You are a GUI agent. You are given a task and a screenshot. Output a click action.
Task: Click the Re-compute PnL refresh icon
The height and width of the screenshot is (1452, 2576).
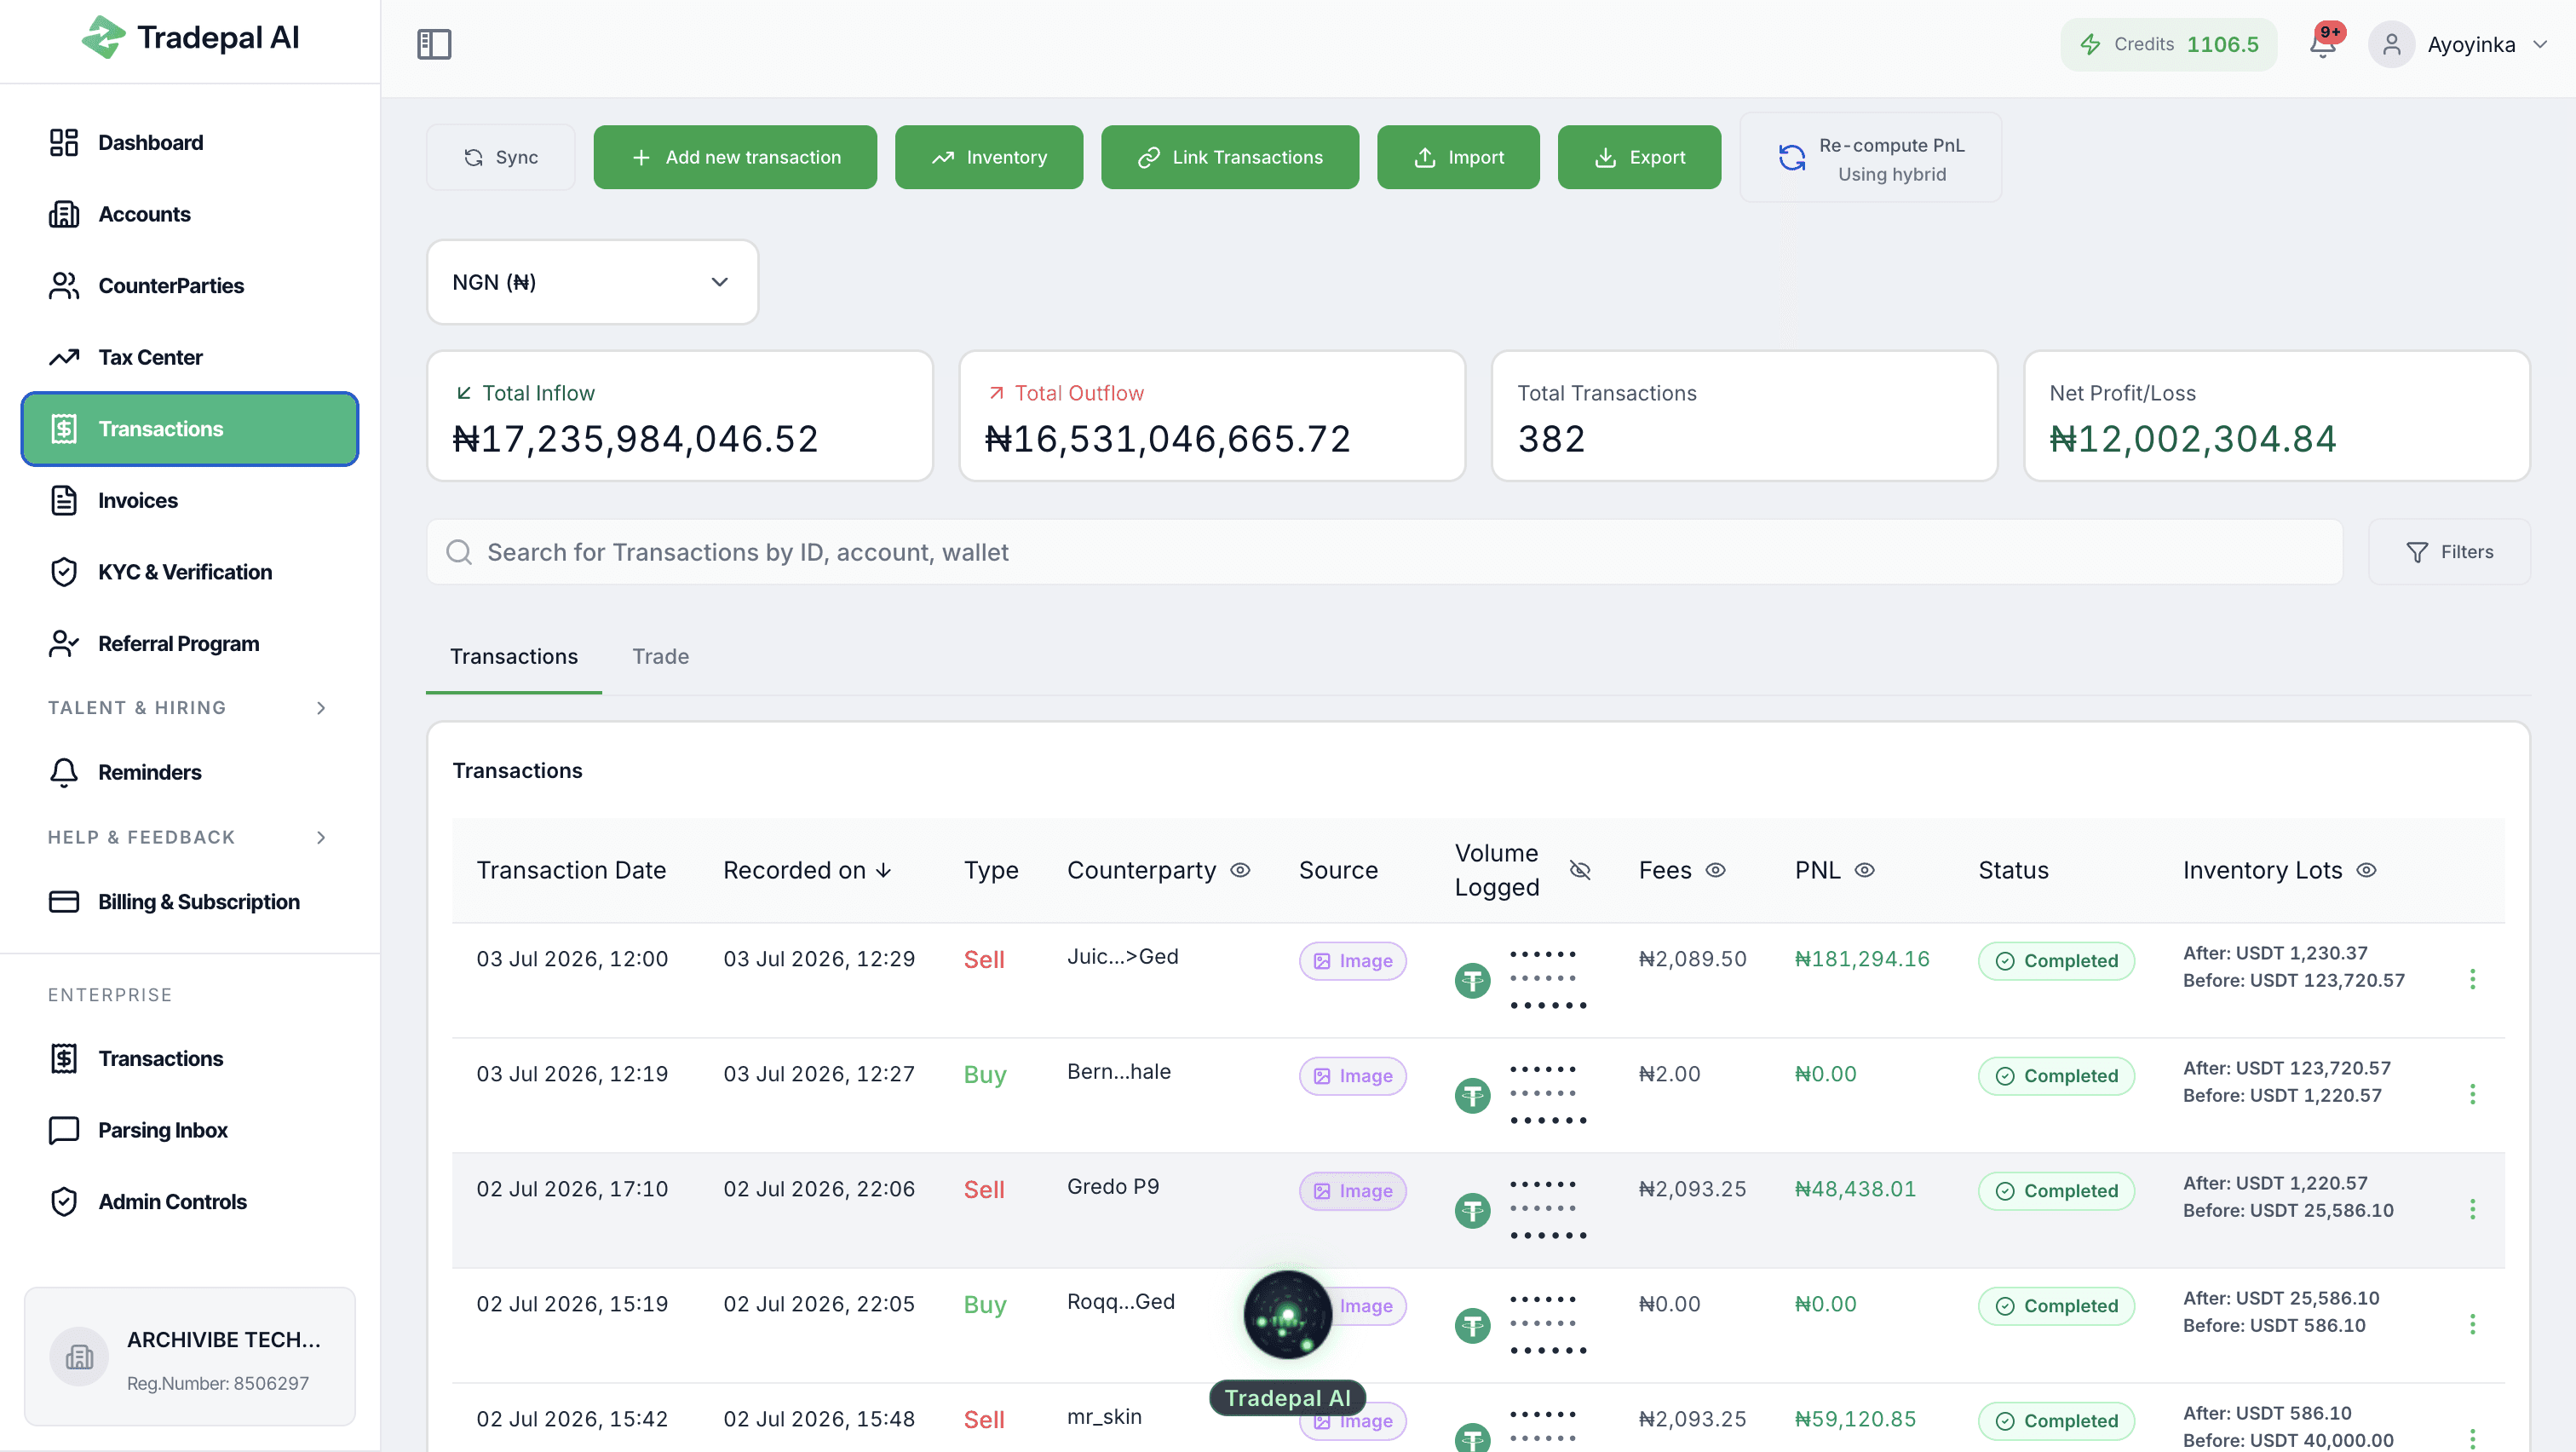(1792, 157)
